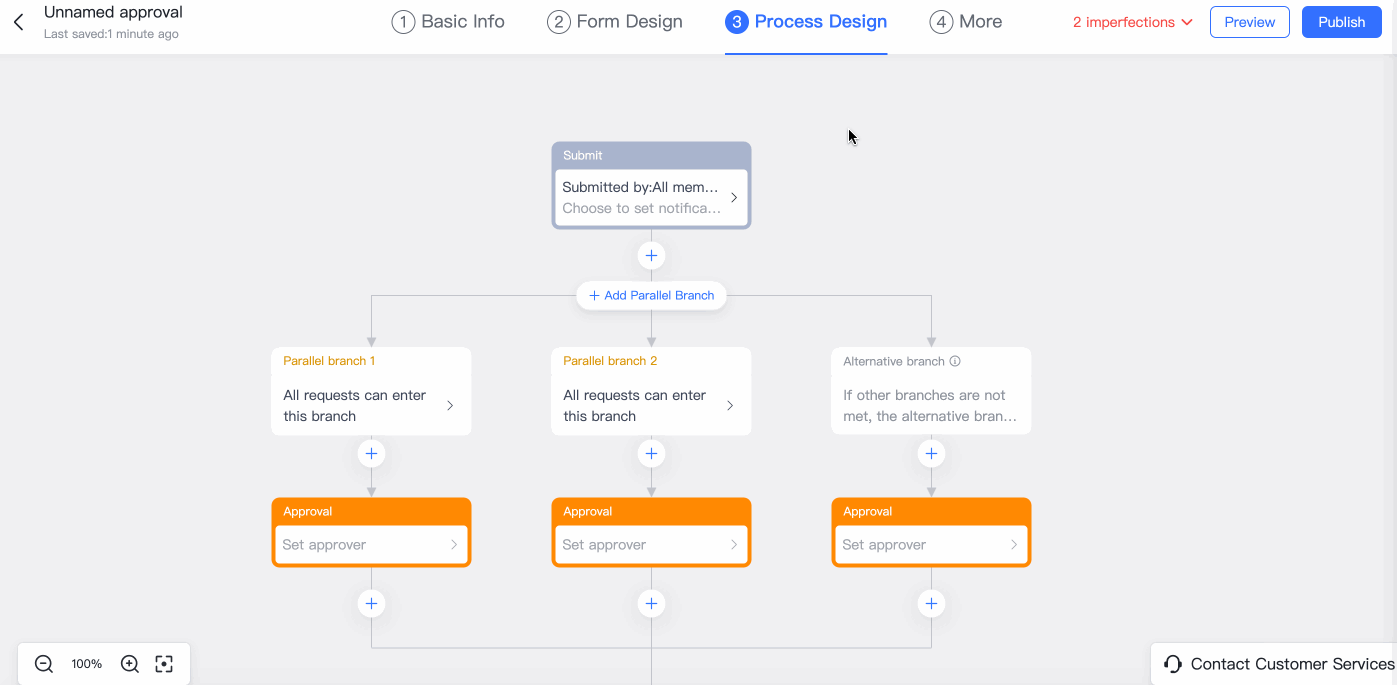
Task: Click the plus icon below the Alternative branch Approval
Action: (931, 603)
